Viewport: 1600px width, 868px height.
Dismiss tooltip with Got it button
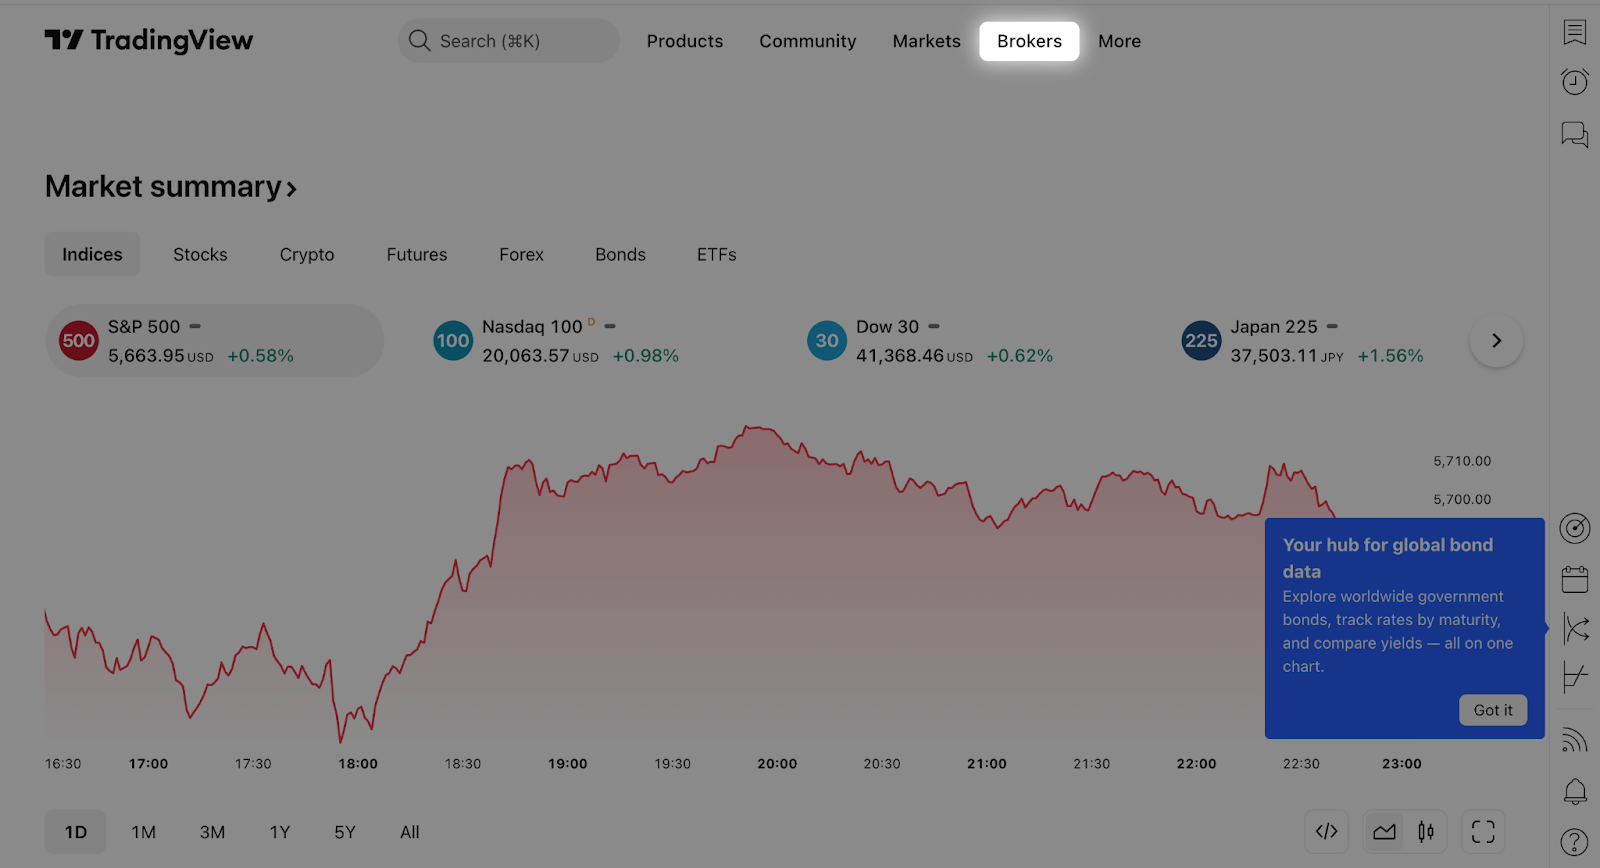[x=1493, y=710]
